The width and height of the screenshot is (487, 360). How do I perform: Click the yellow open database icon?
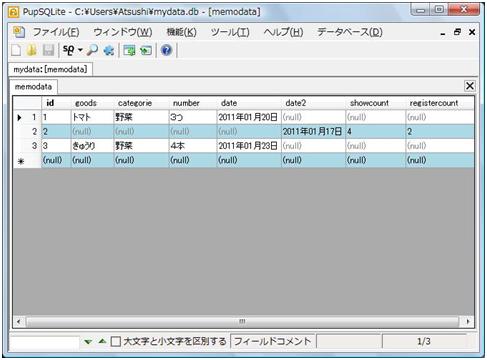point(32,50)
